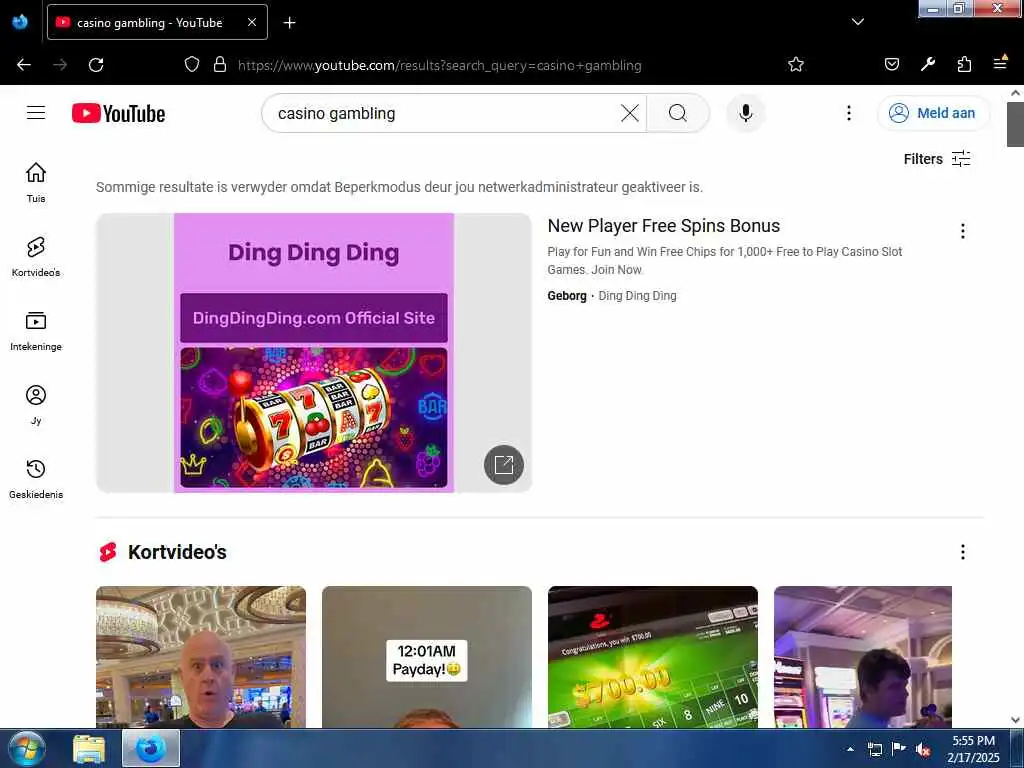Save to Pocket icon in toolbar
Image resolution: width=1024 pixels, height=768 pixels.
pyautogui.click(x=891, y=65)
